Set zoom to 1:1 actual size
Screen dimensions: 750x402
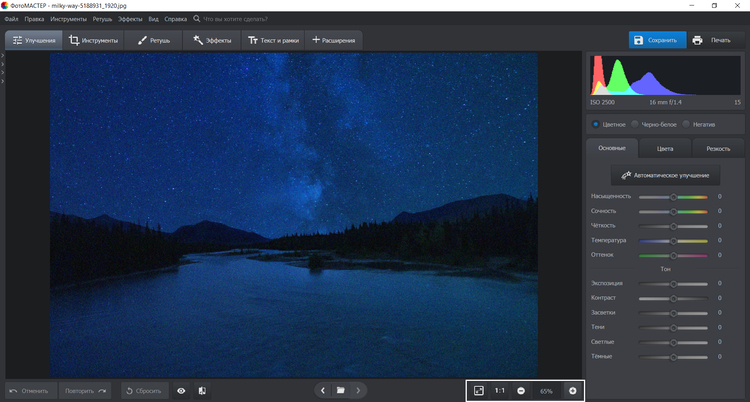[499, 390]
